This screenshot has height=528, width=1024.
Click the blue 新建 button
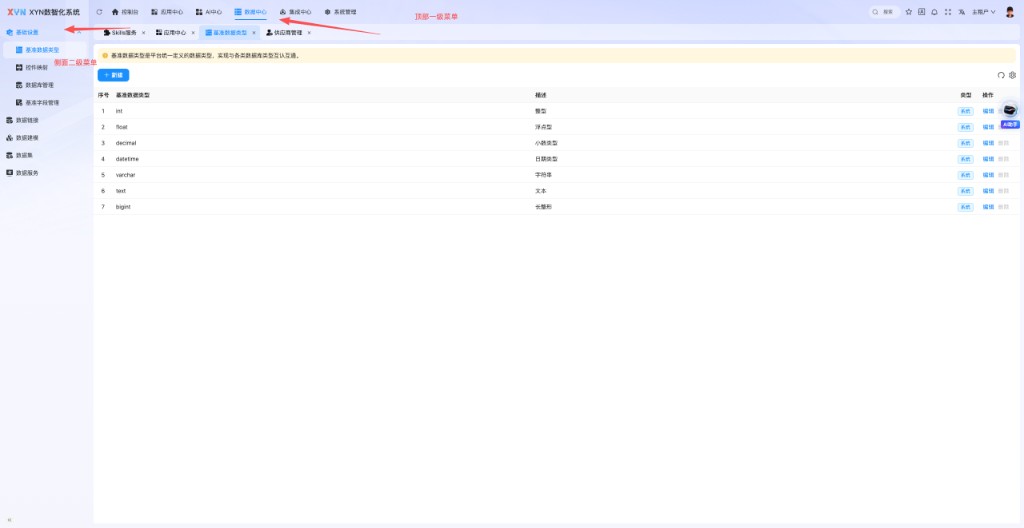pos(114,75)
